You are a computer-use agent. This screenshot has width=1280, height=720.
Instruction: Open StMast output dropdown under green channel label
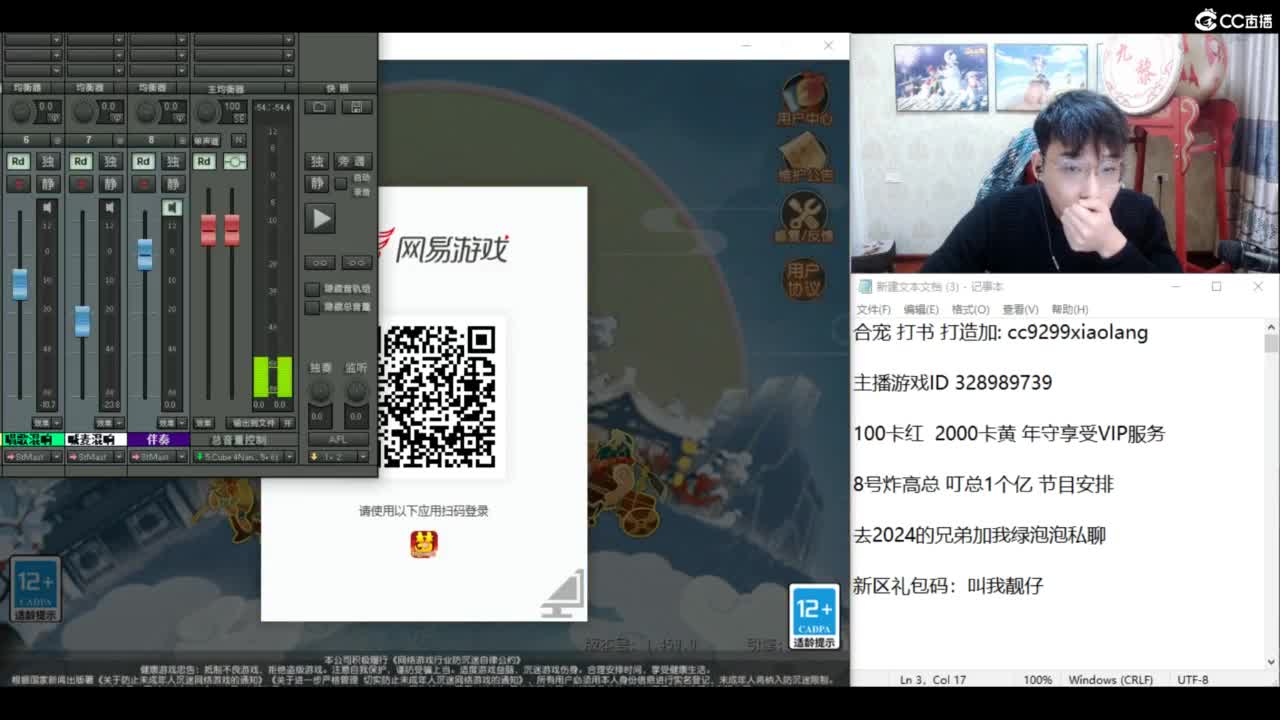tap(56, 457)
